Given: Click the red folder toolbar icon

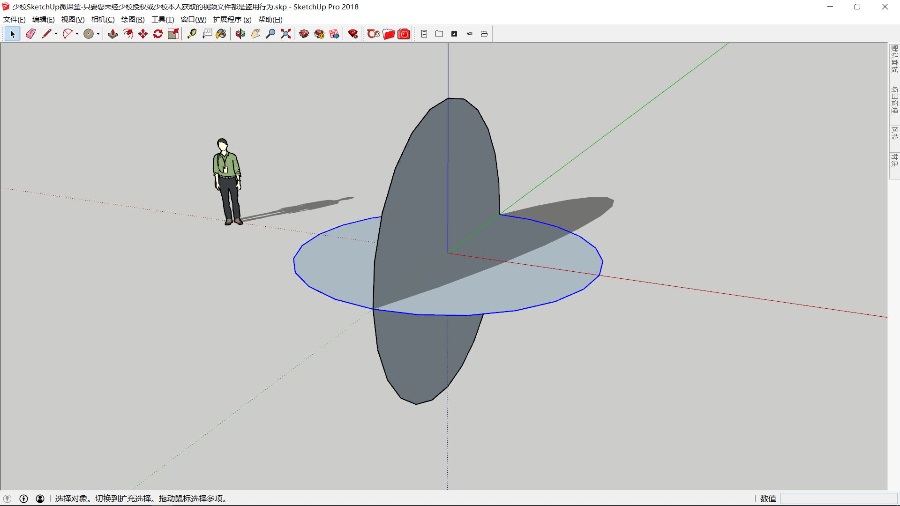Looking at the screenshot, I should pos(389,34).
